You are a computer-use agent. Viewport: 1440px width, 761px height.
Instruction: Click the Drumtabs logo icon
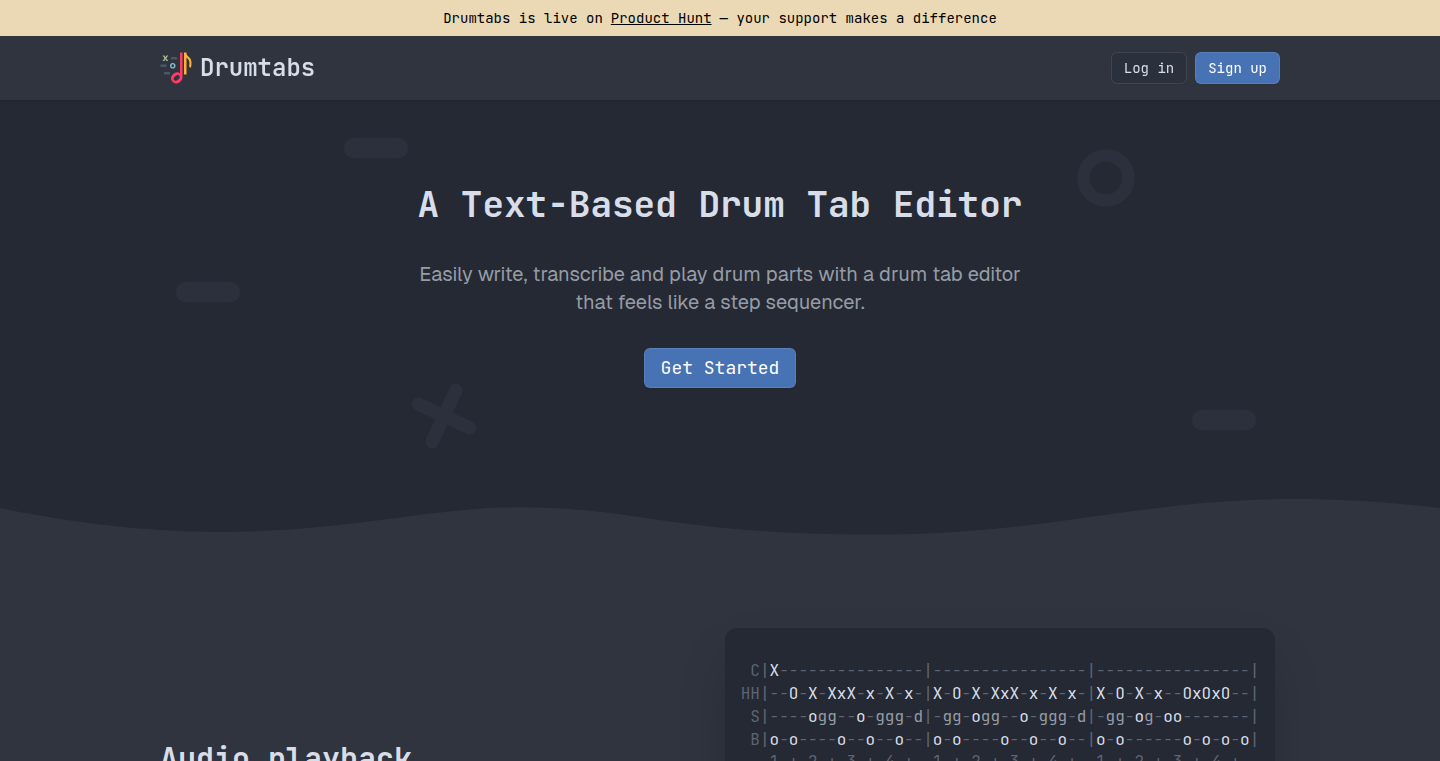tap(176, 67)
